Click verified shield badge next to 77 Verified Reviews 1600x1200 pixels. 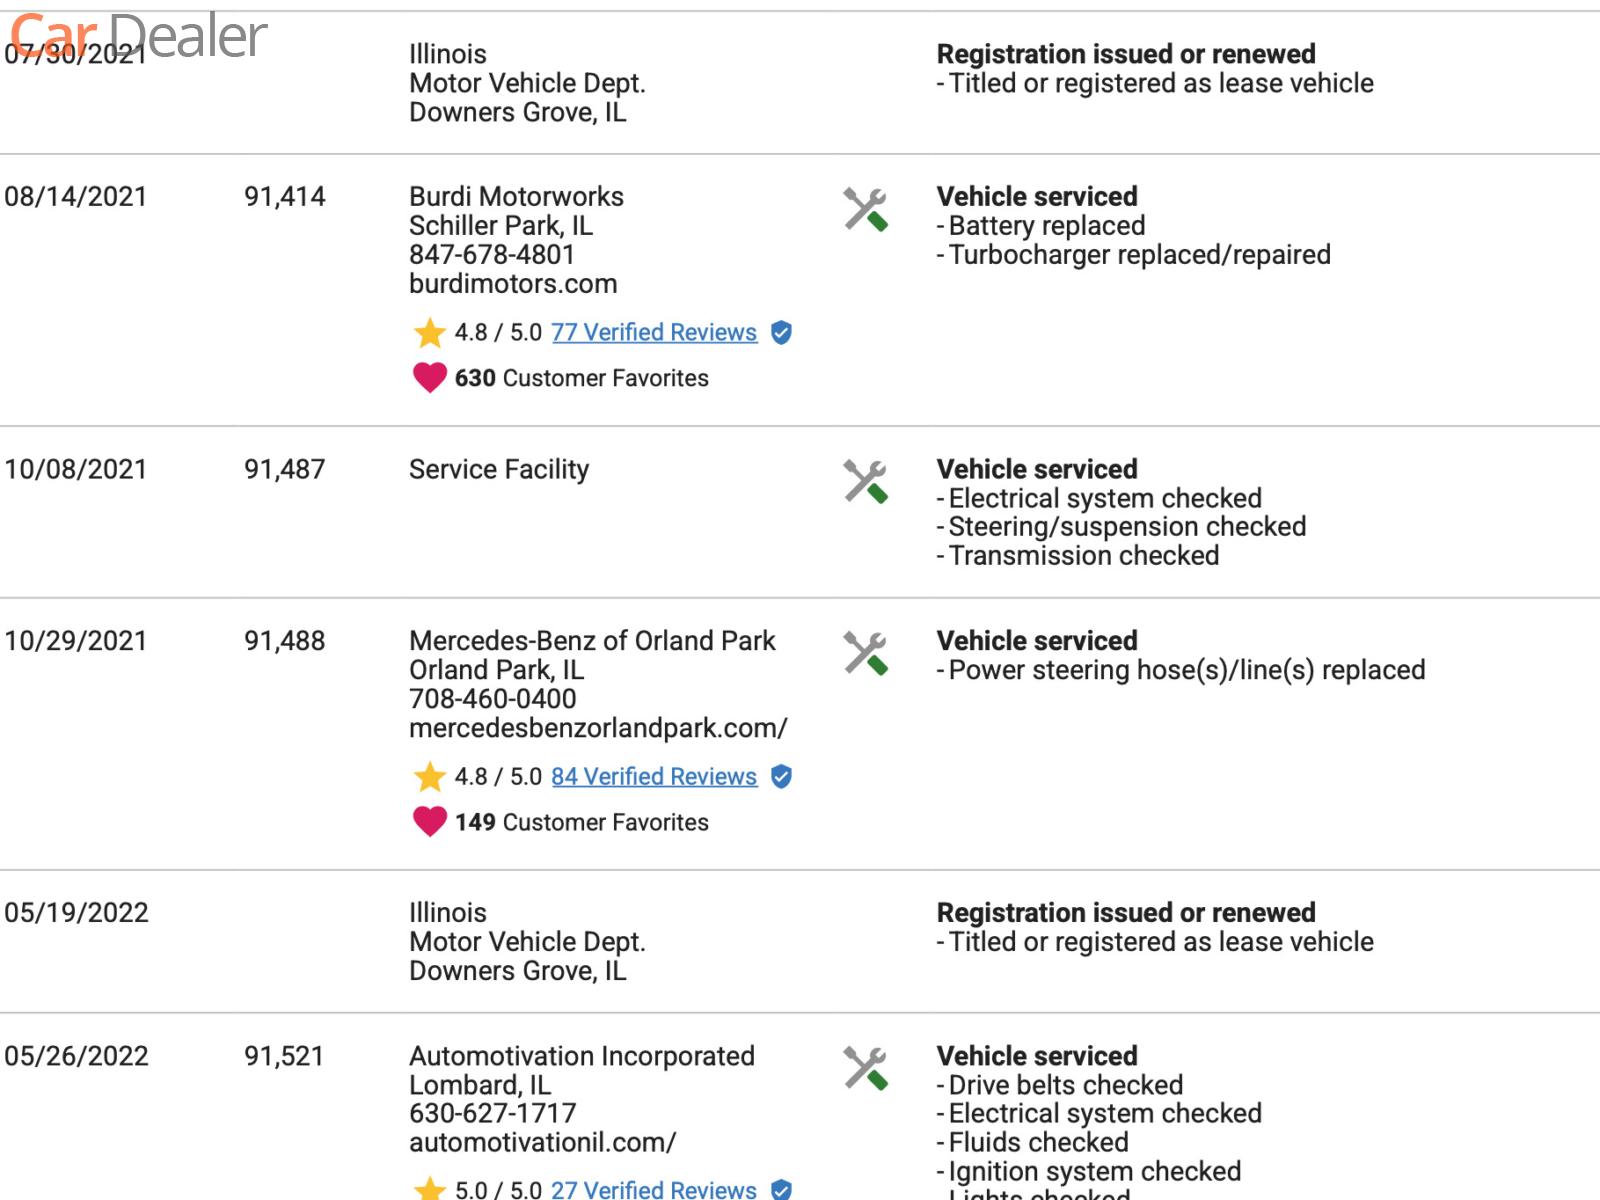tap(782, 333)
